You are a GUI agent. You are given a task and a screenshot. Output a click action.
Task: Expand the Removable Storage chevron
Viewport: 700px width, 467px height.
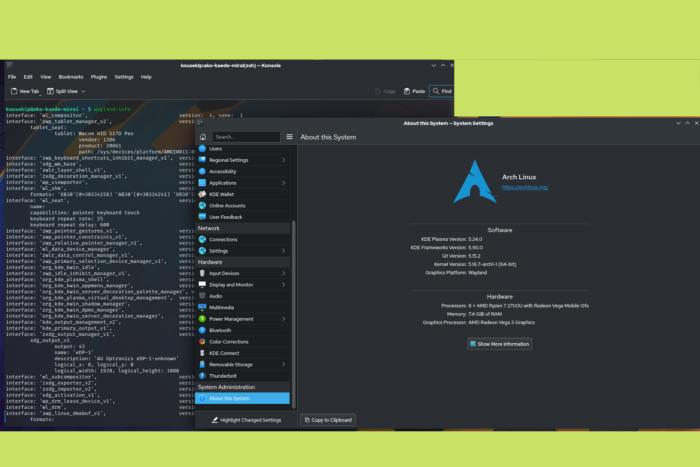click(283, 364)
